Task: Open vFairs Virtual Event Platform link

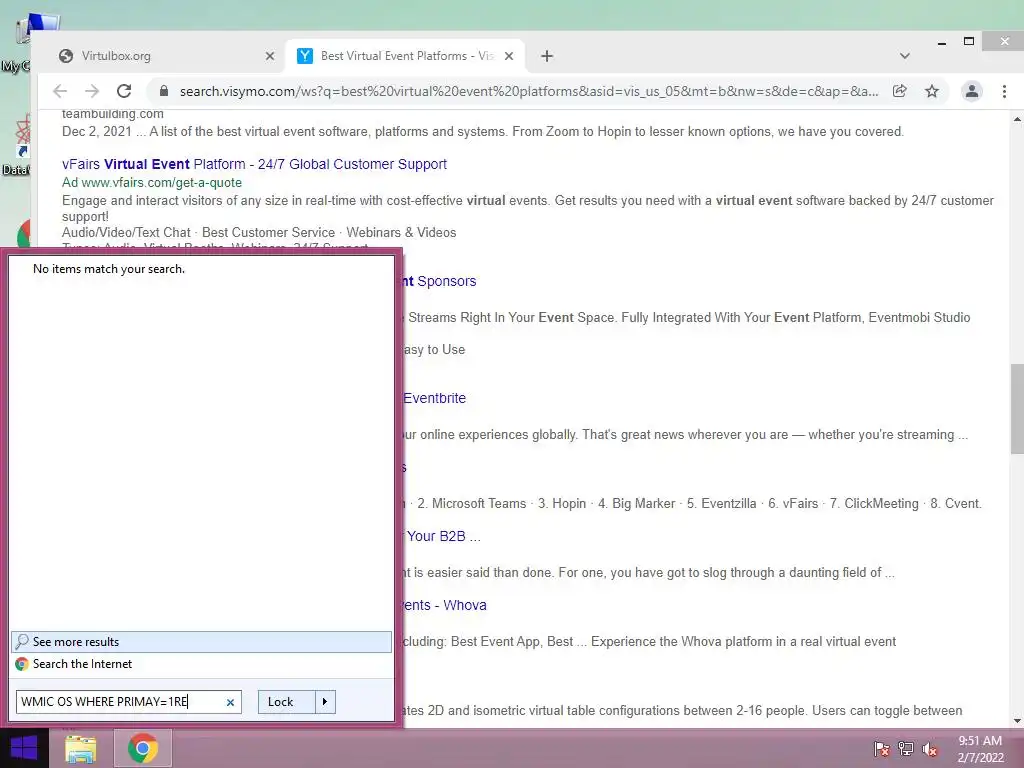Action: 254,164
